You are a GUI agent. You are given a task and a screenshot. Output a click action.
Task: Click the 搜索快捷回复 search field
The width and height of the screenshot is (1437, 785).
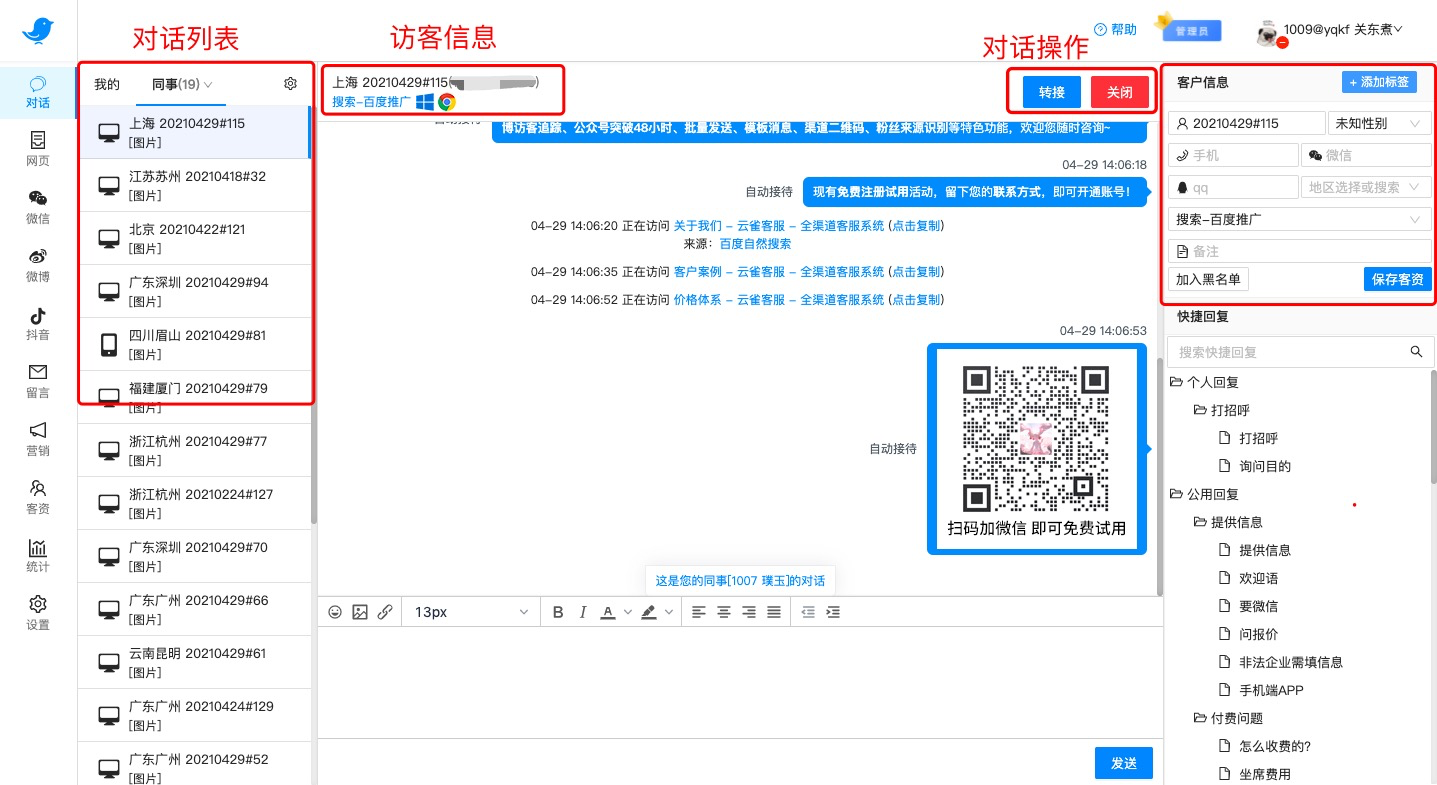[x=1290, y=352]
